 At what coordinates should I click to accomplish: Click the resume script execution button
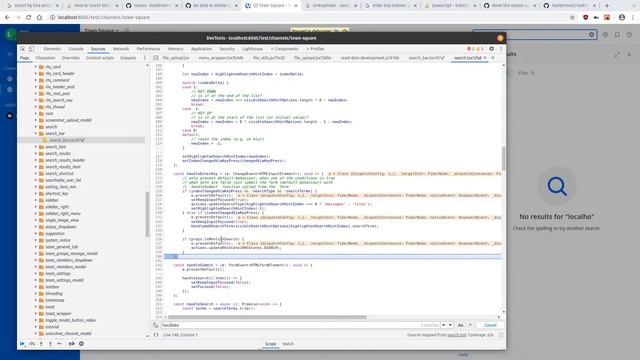(22, 344)
